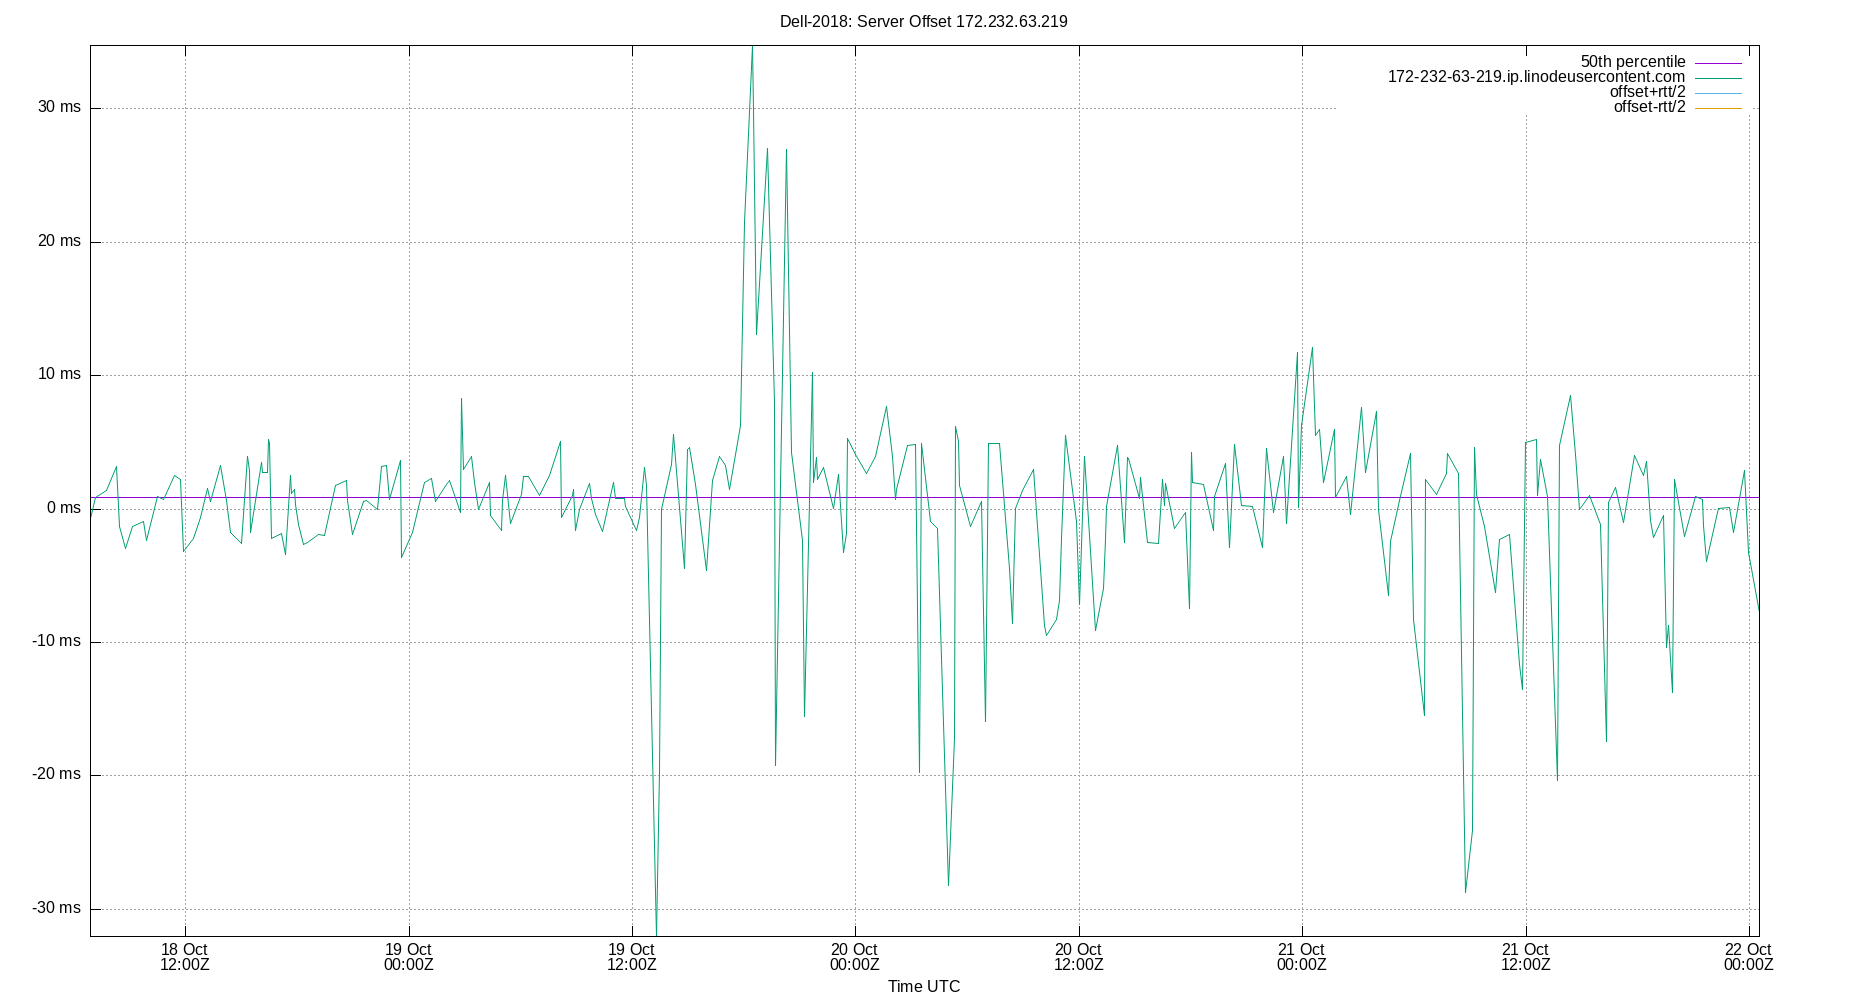
Task: Click the "19 Oct 00:00Z" x-axis label
Action: tap(408, 957)
